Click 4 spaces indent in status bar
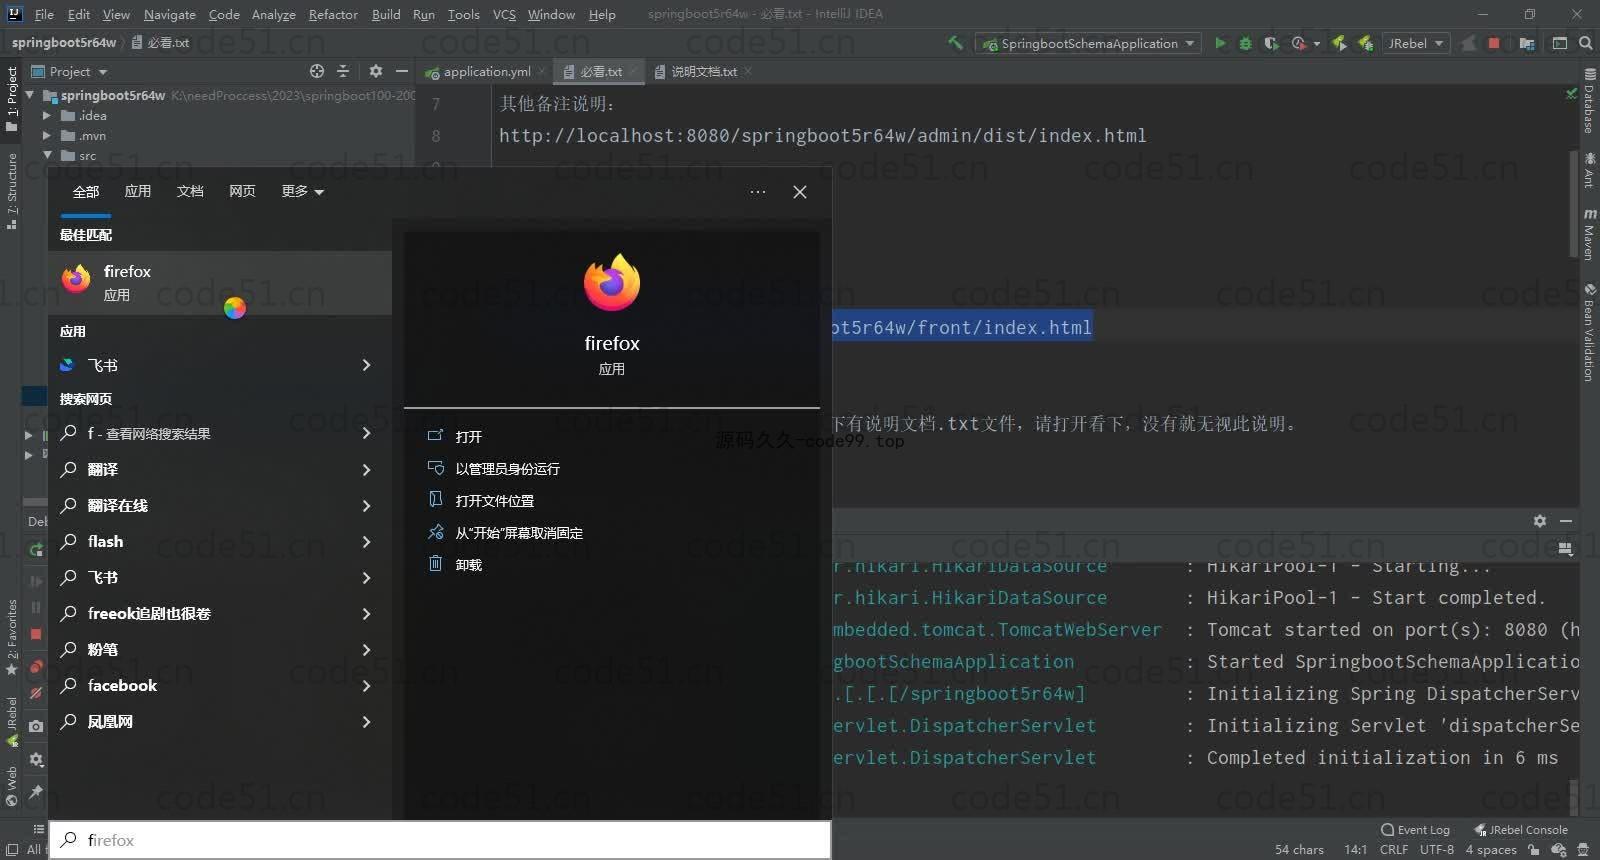The width and height of the screenshot is (1600, 860). (1491, 849)
